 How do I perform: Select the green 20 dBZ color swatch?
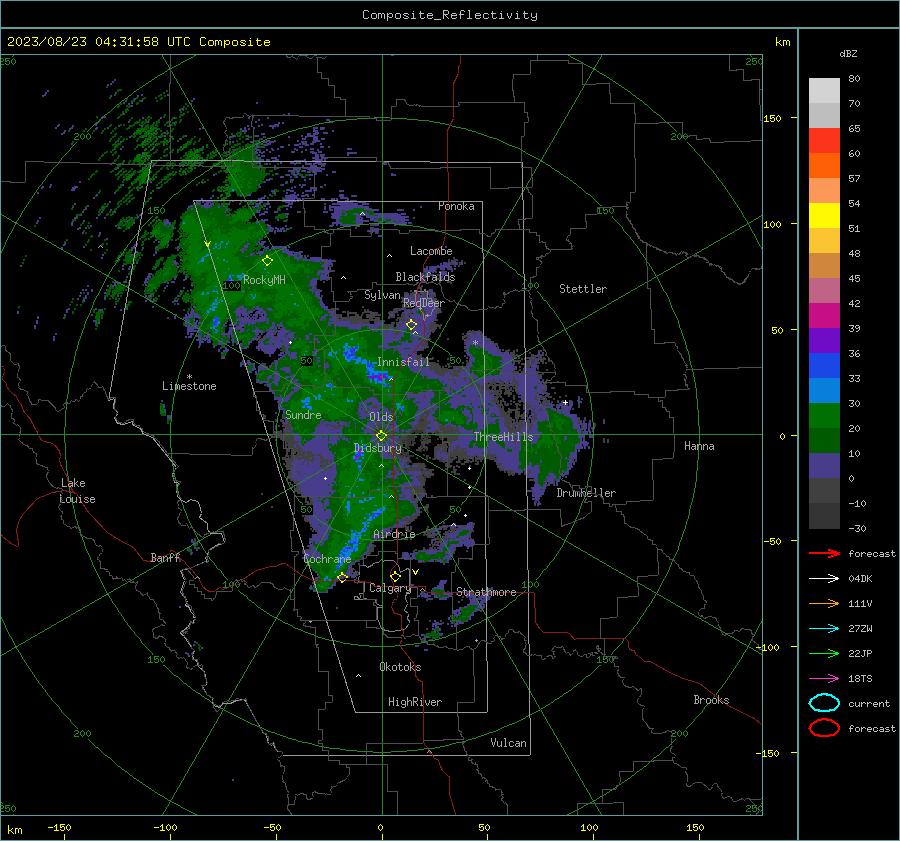[824, 416]
